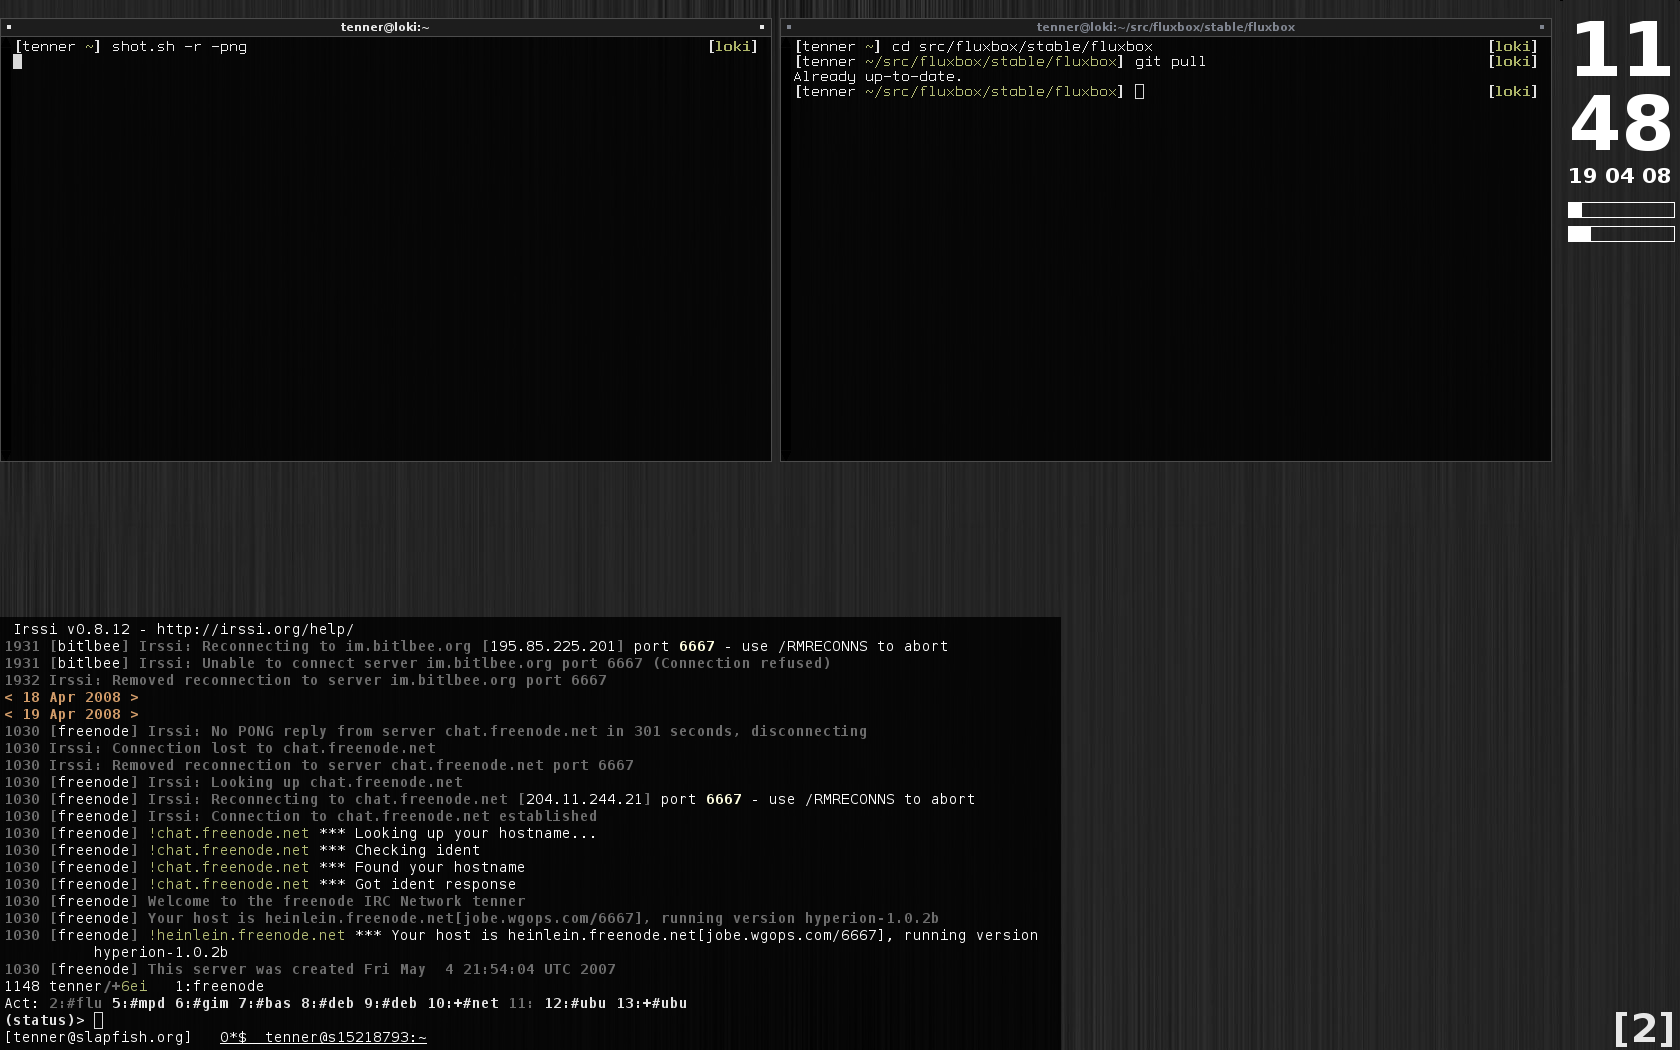Screen dimensions: 1680x1050
Task: Click the lower conky meter bar
Action: coord(1621,234)
